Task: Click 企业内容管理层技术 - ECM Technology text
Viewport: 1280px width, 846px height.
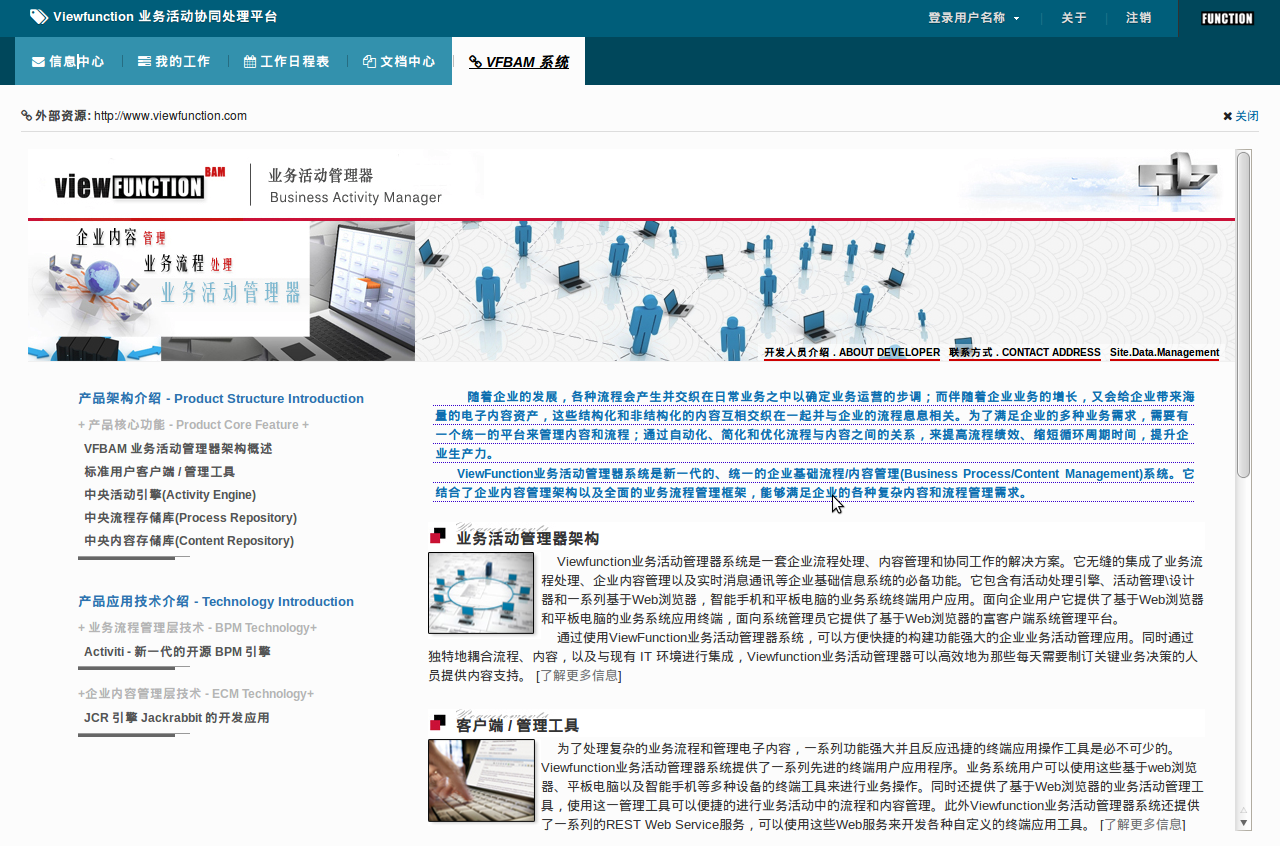Action: point(196,694)
